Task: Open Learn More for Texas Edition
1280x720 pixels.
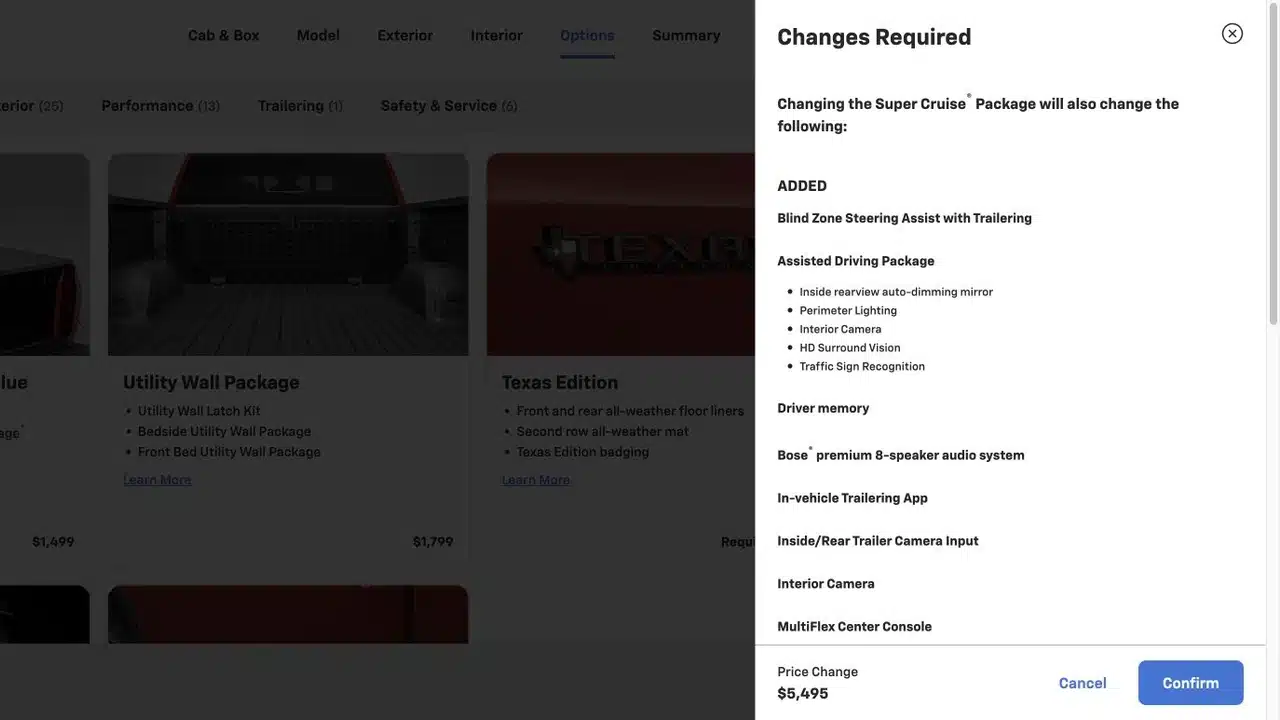Action: tap(536, 480)
